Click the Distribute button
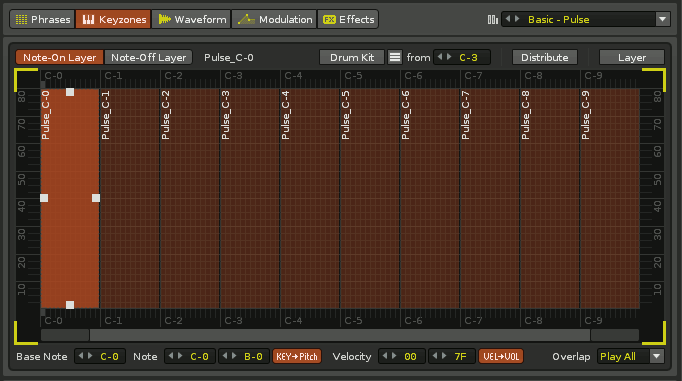This screenshot has height=381, width=682. tap(545, 57)
